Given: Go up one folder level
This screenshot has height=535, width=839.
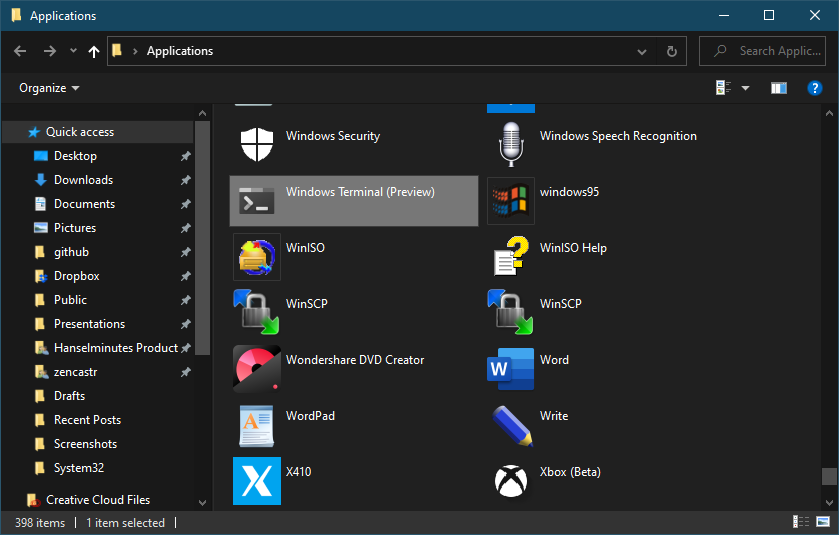Looking at the screenshot, I should coord(94,51).
